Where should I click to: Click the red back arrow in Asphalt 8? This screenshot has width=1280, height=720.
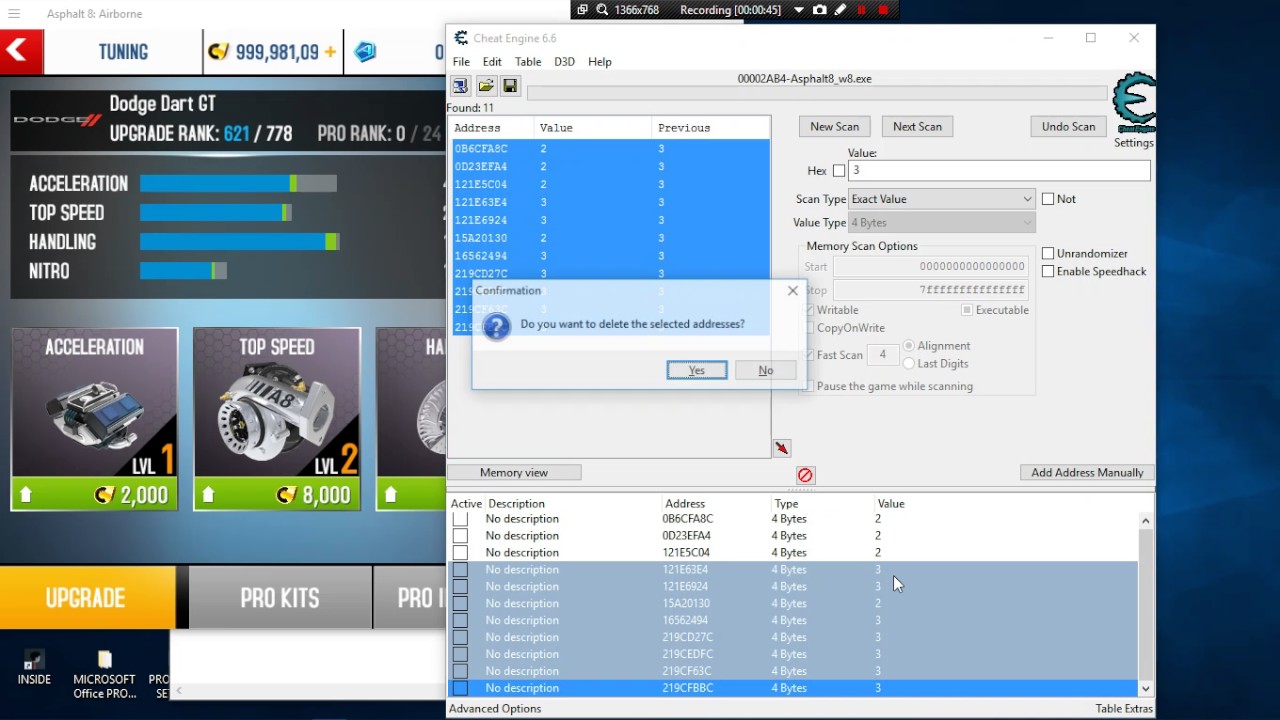coord(21,52)
